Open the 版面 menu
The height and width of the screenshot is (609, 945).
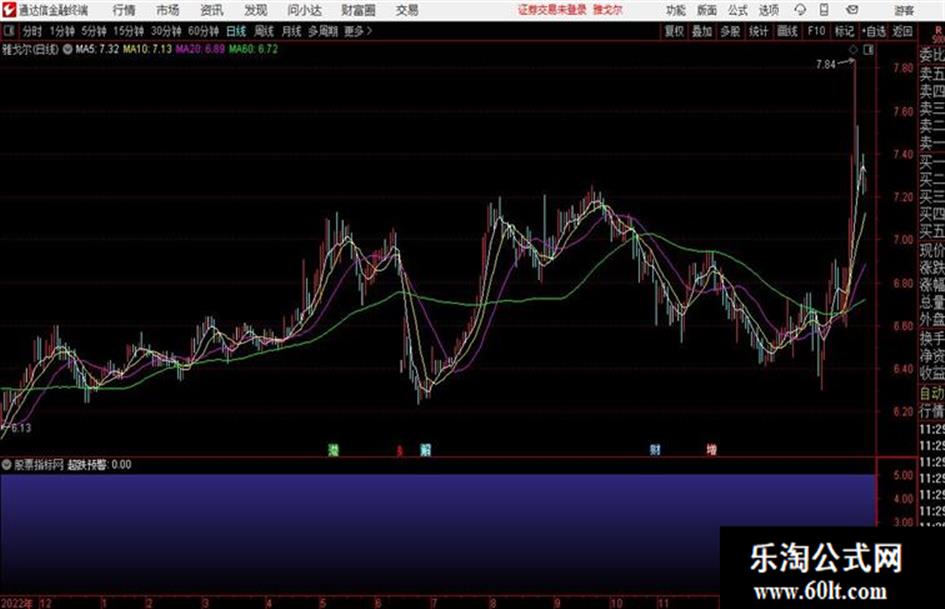click(706, 10)
